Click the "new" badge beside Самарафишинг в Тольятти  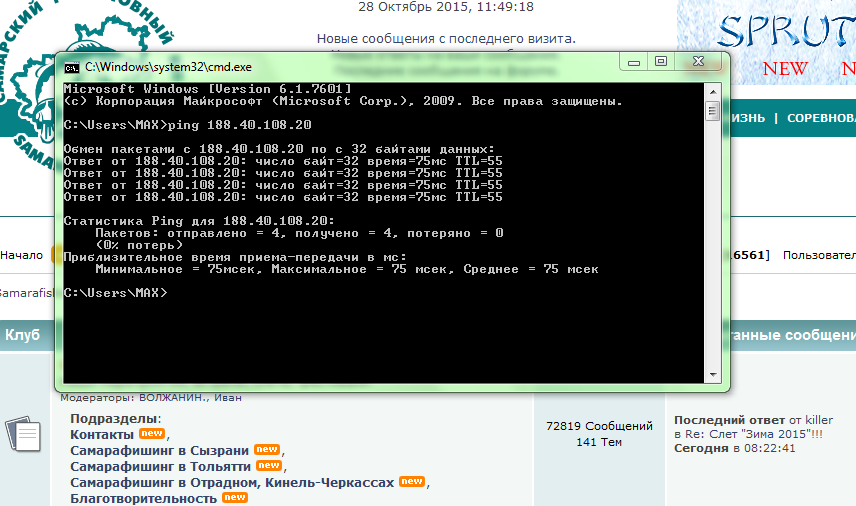coord(268,466)
